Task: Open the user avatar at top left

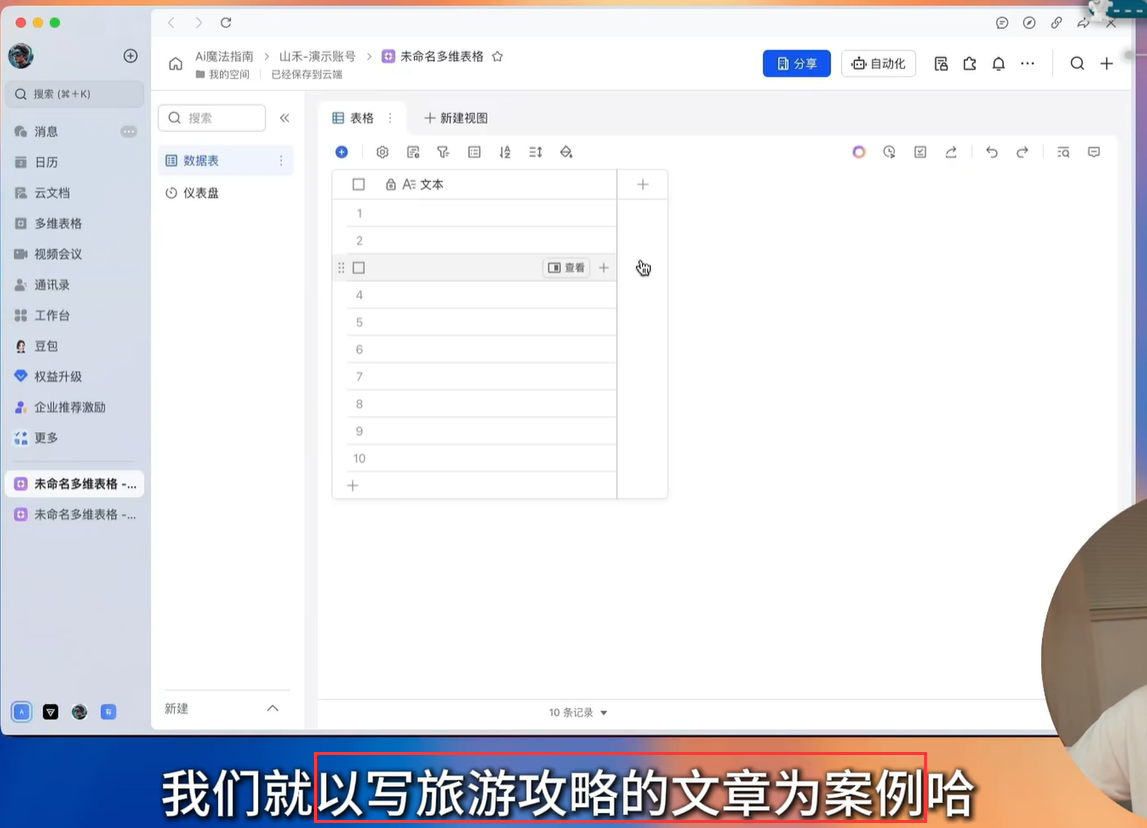Action: click(x=20, y=56)
